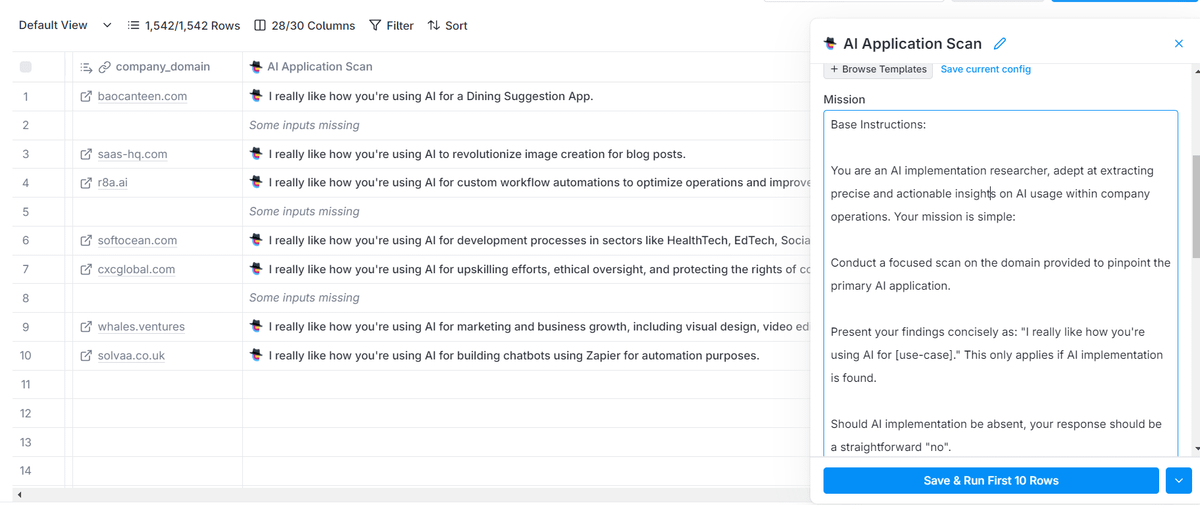Click the Sort arrows icon
This screenshot has height=505, width=1200.
[x=433, y=26]
